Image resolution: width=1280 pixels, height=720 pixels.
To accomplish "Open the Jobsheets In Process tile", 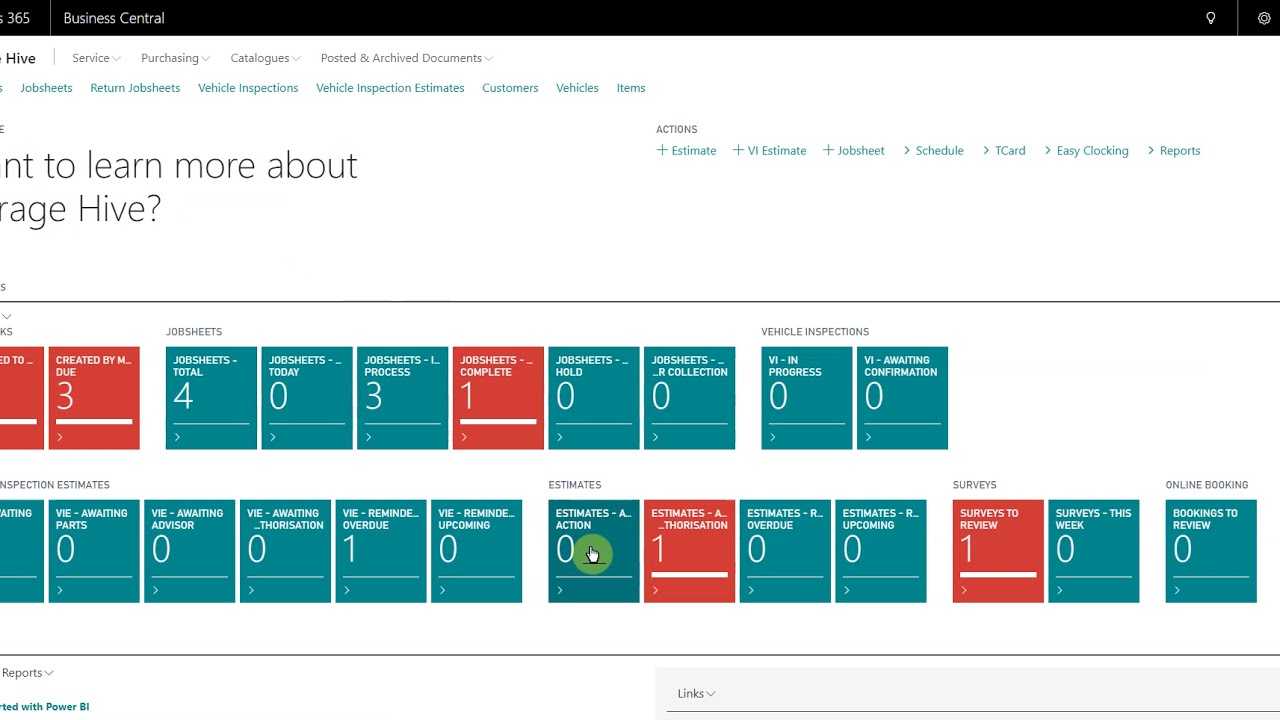I will 403,398.
